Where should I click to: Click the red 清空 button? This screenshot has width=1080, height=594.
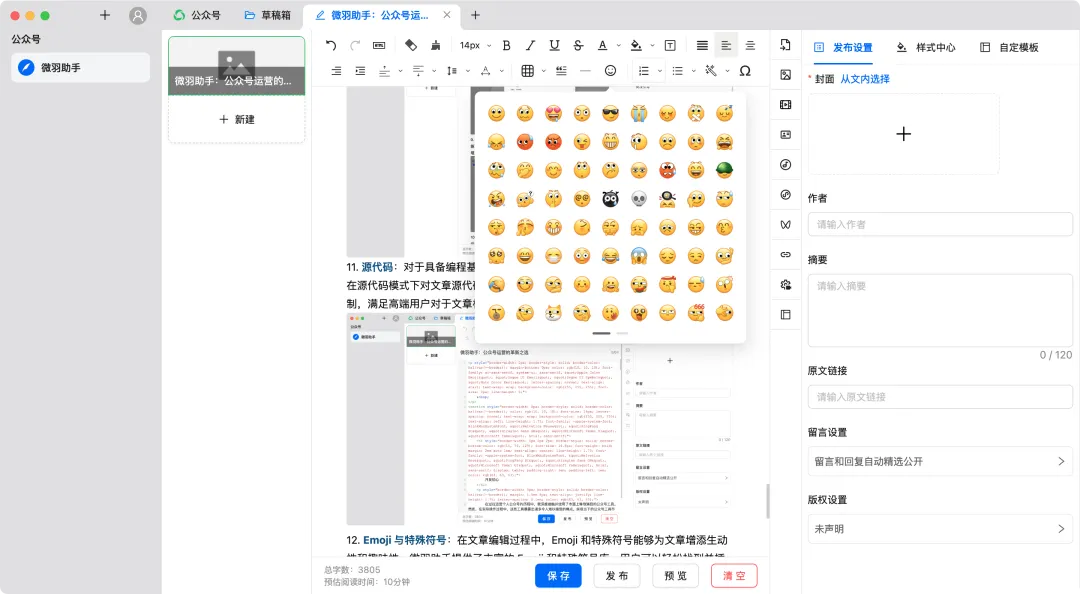pyautogui.click(x=734, y=575)
